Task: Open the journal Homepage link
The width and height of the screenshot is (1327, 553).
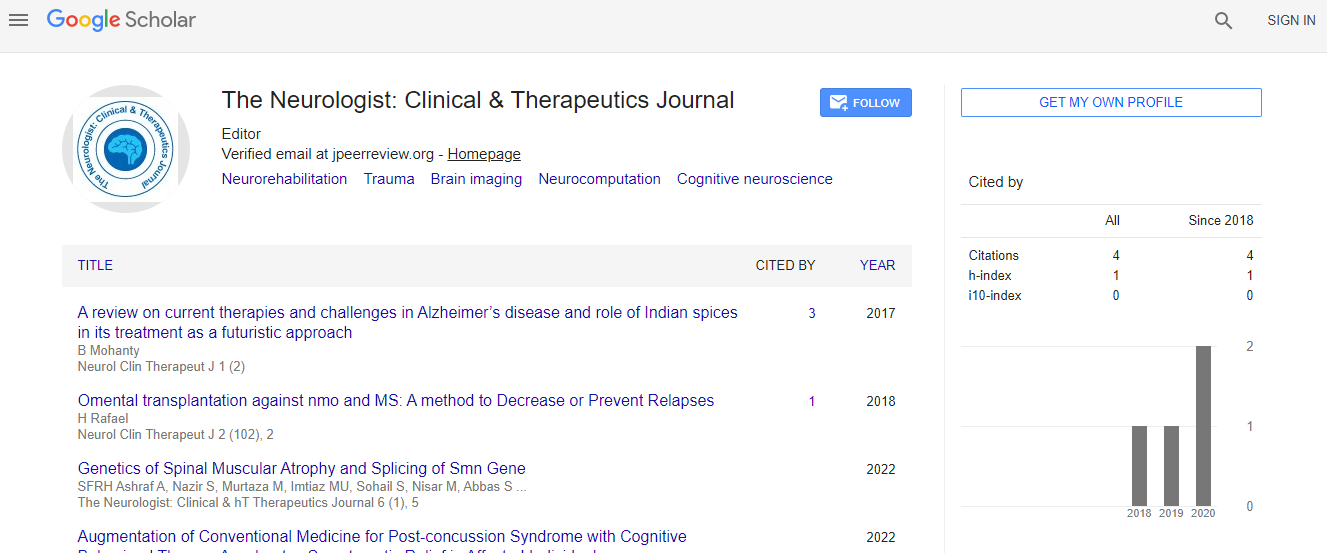Action: click(483, 154)
